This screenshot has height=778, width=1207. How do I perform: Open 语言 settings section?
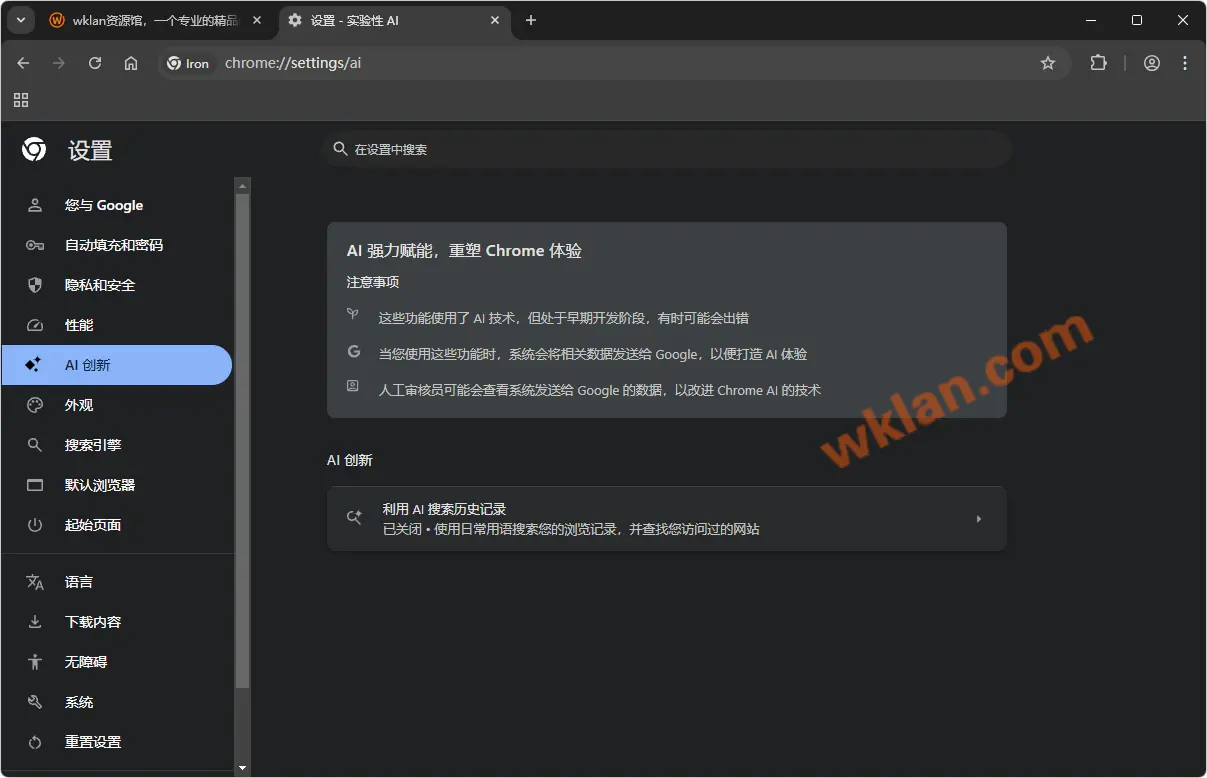click(117, 582)
